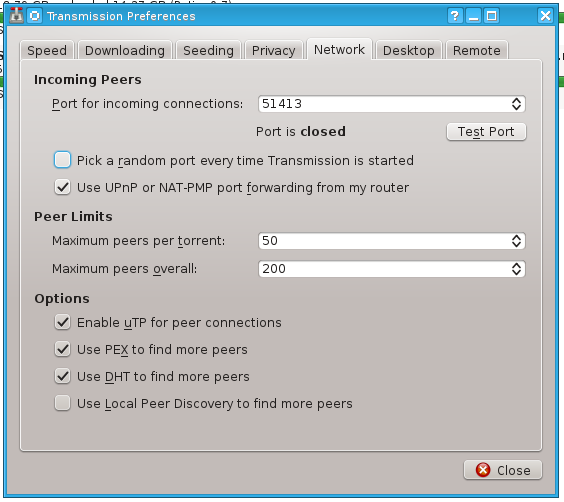
Task: Close the window with the title bar X
Action: coord(545,16)
